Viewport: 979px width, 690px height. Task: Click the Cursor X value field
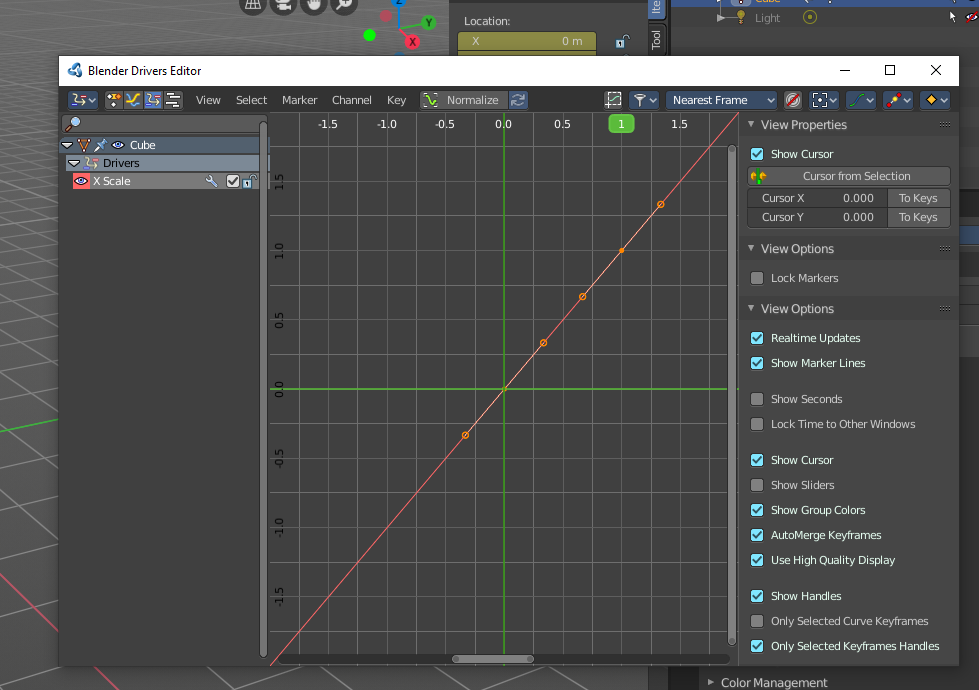[x=817, y=198]
